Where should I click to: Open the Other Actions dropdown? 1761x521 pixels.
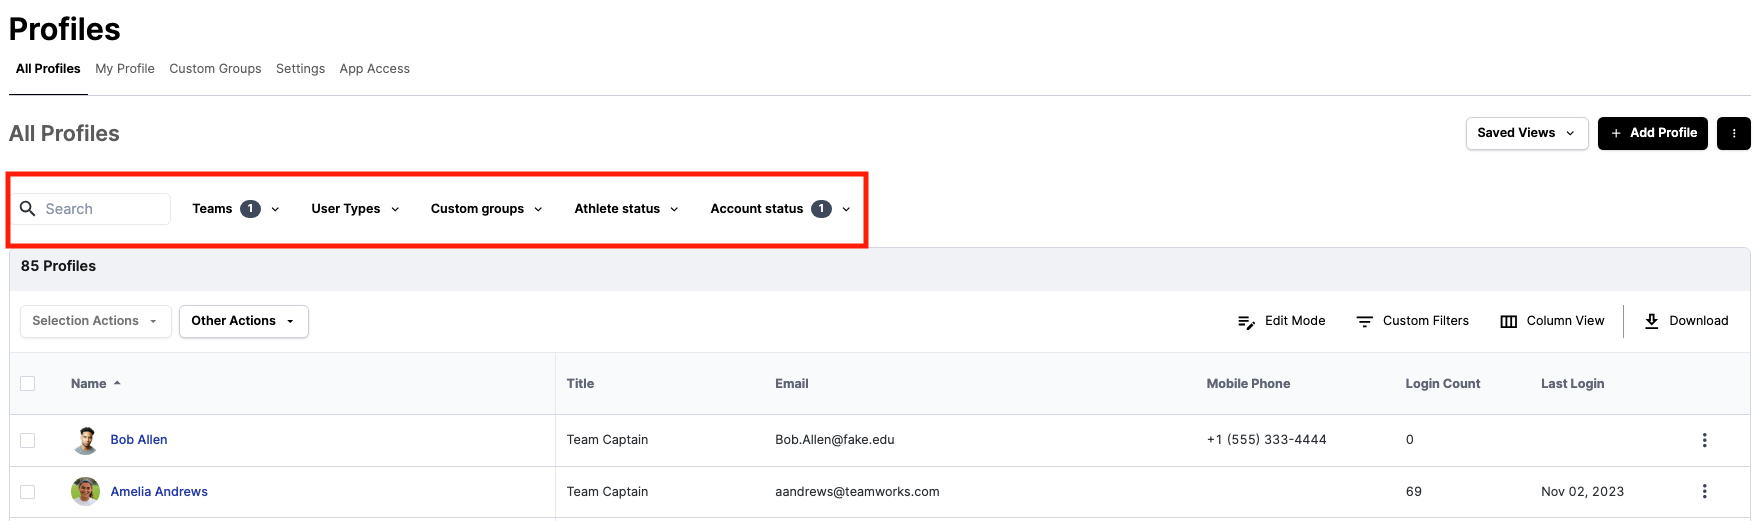(244, 321)
